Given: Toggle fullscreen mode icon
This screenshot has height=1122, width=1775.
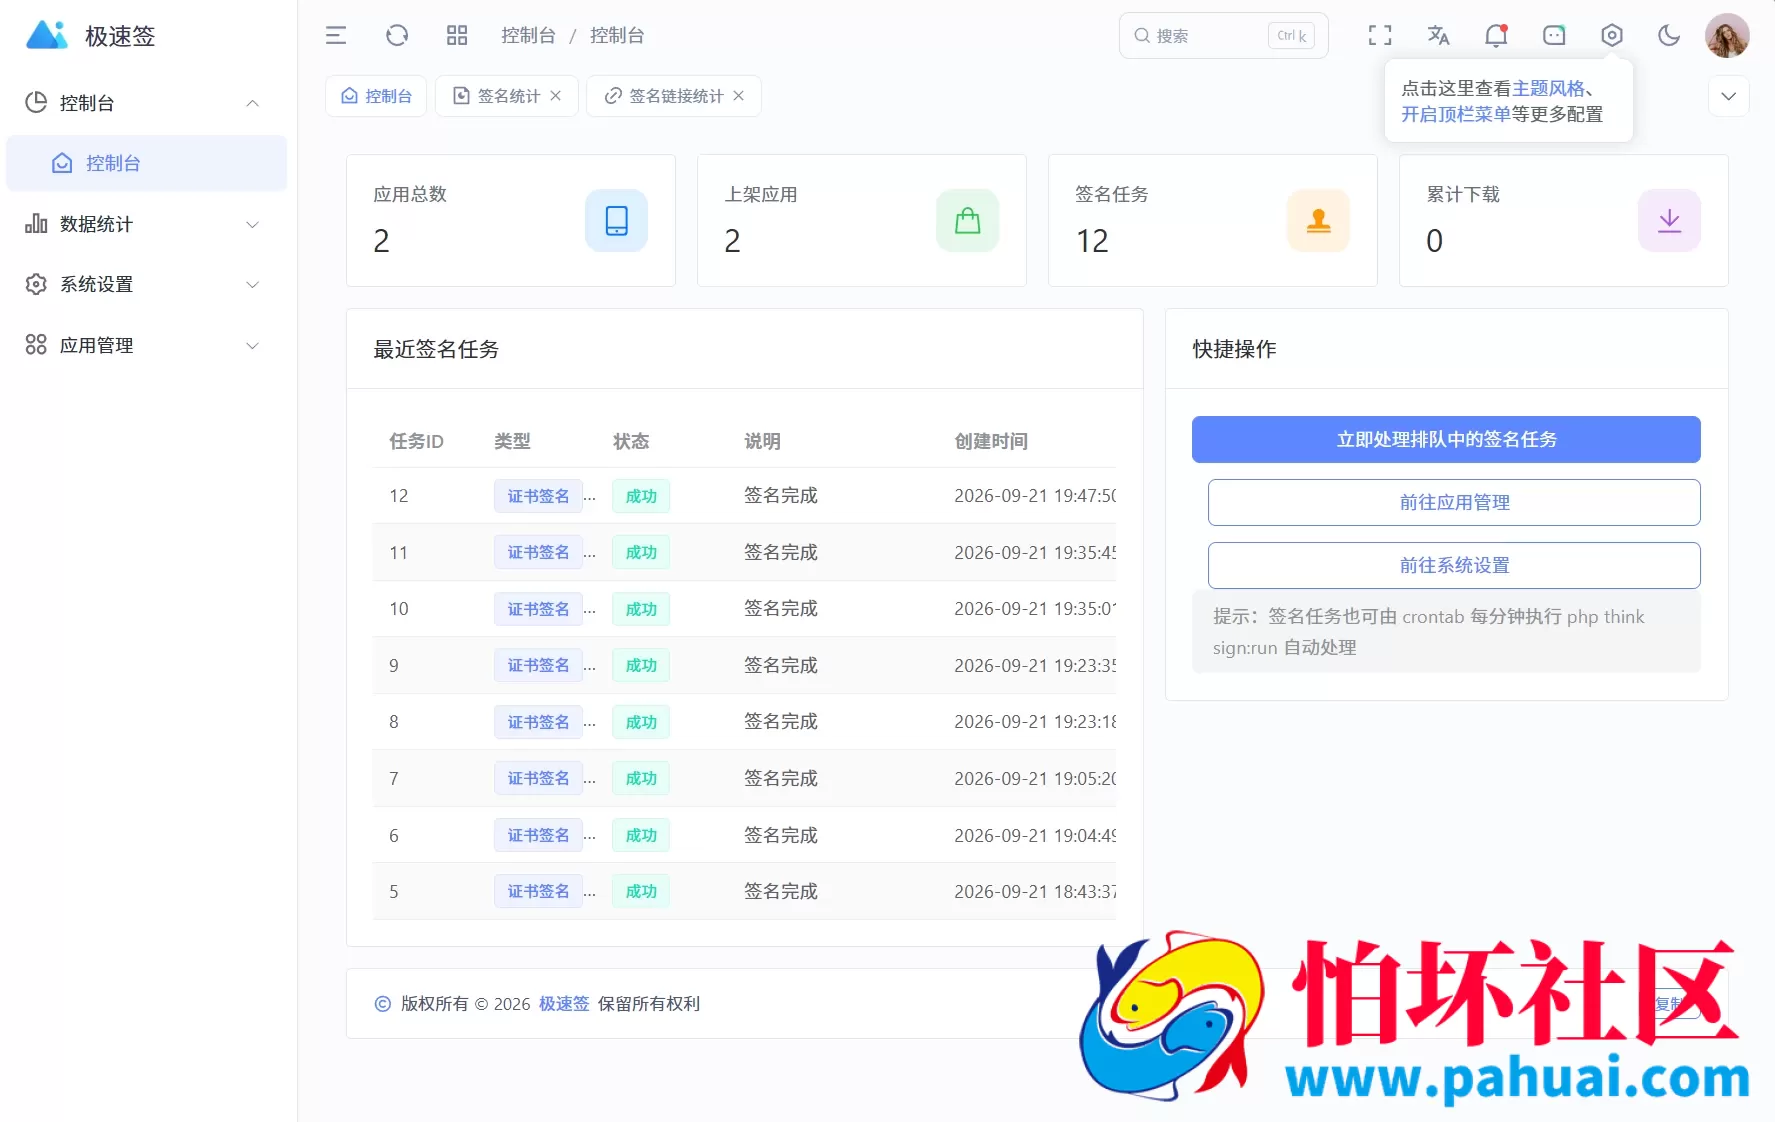Looking at the screenshot, I should pos(1380,36).
